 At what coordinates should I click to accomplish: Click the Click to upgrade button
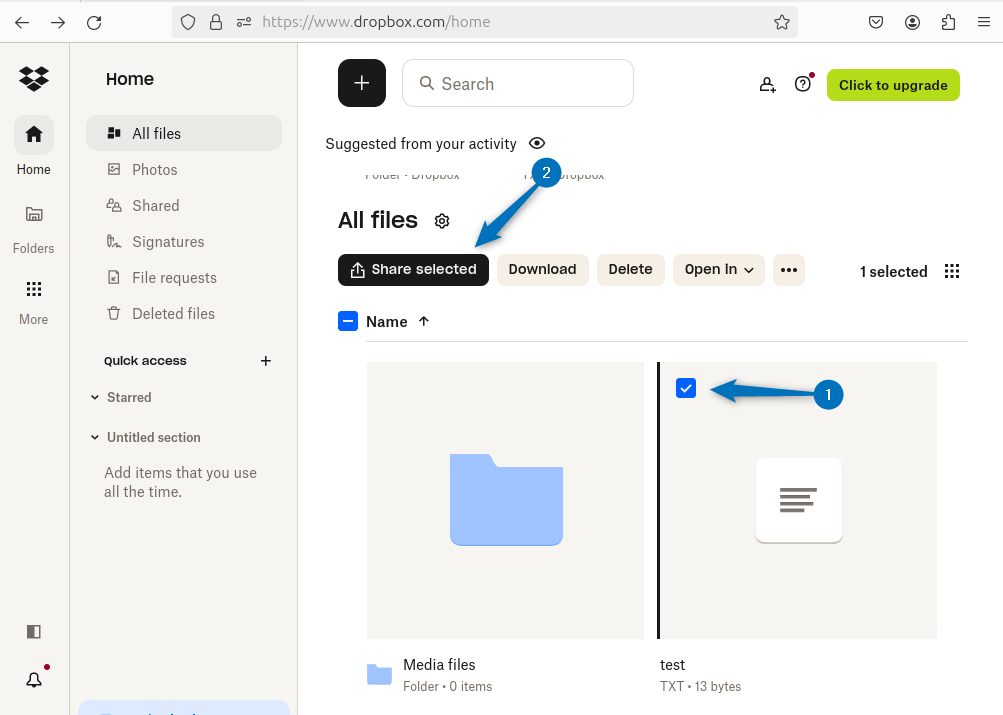(x=892, y=85)
